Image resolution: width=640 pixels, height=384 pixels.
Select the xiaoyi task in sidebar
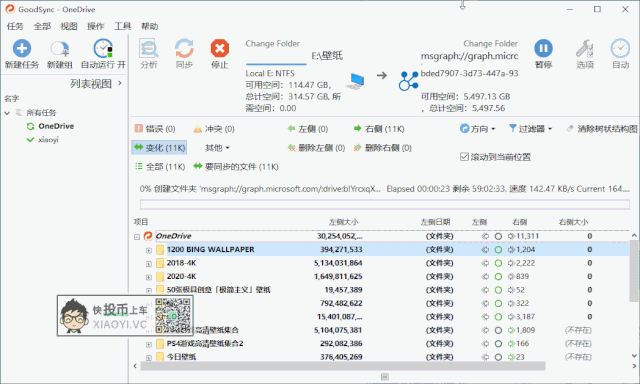coord(49,140)
